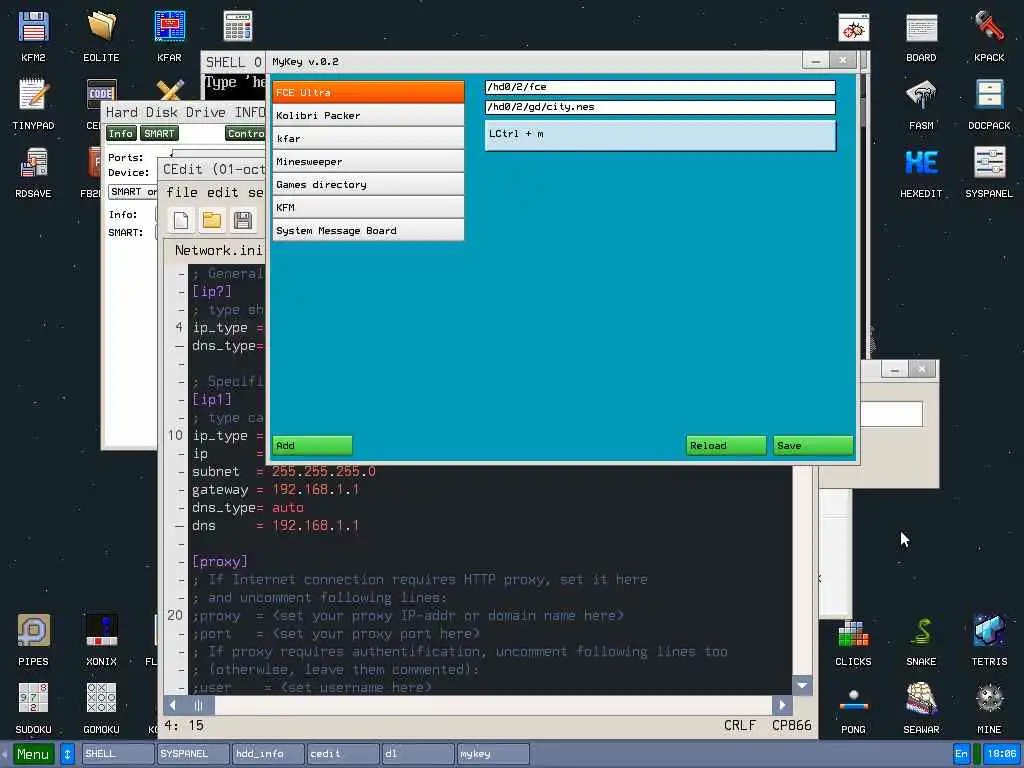Image resolution: width=1024 pixels, height=768 pixels.
Task: Launch the TETRIS game icon
Action: click(x=989, y=640)
